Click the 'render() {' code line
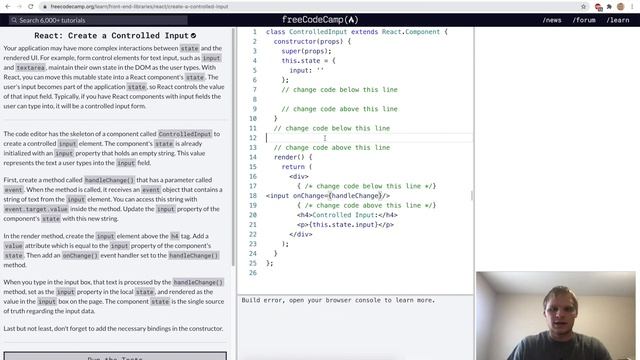This screenshot has height=360, width=640. coord(293,157)
